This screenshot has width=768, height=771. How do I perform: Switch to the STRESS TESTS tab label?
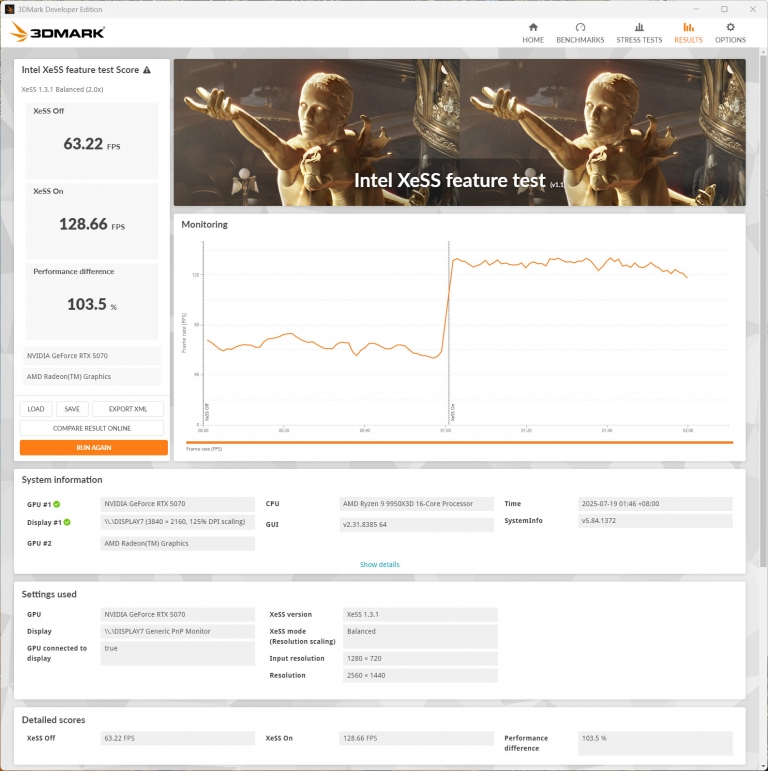(x=639, y=40)
